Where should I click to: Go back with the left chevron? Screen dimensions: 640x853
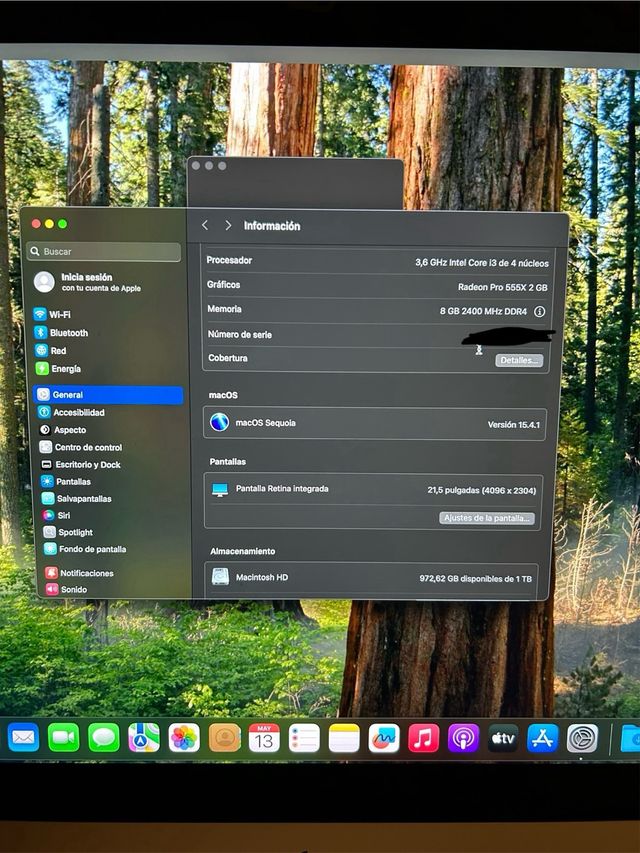click(x=205, y=225)
